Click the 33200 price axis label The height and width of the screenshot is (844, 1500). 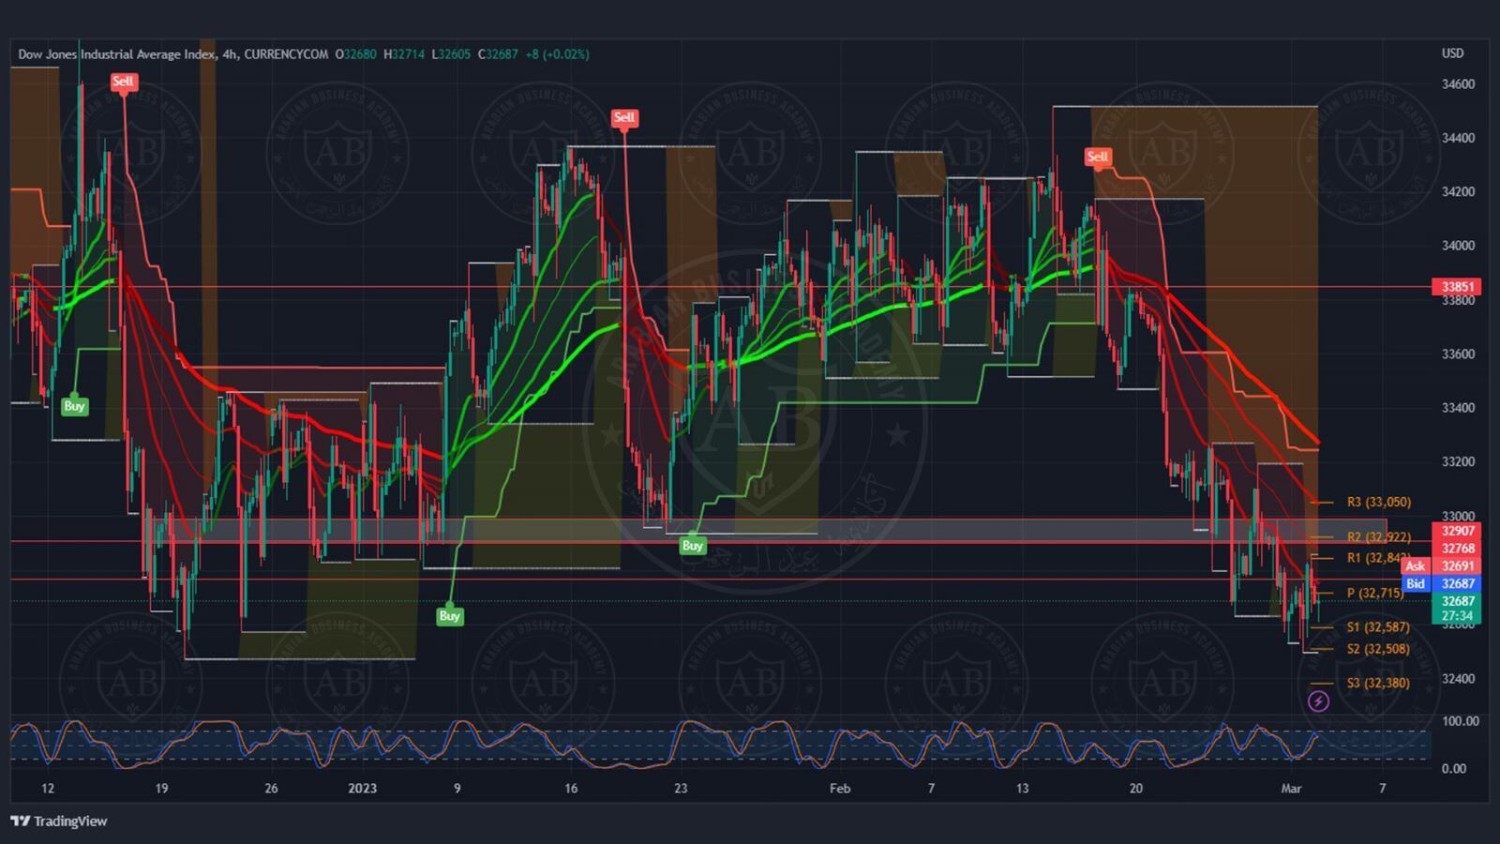tap(1458, 462)
